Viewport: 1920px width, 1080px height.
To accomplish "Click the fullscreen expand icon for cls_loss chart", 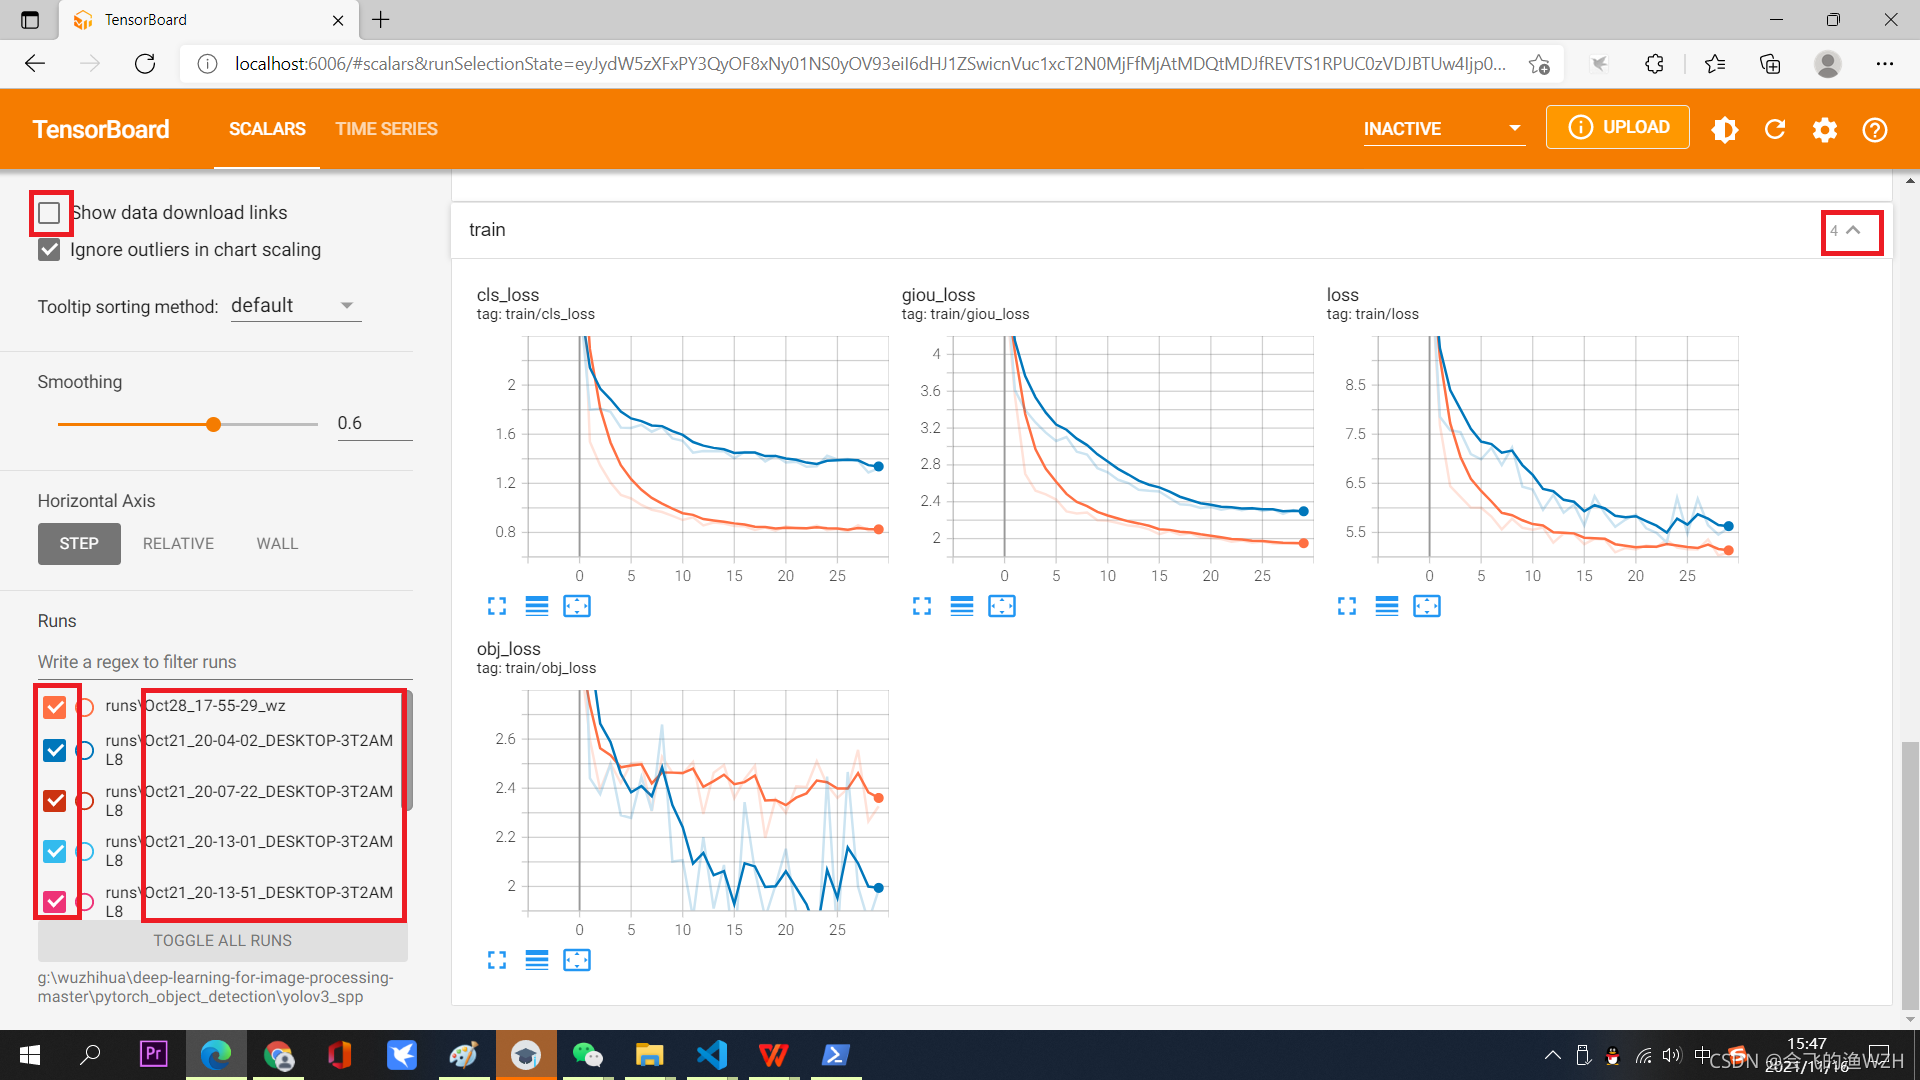I will point(496,605).
